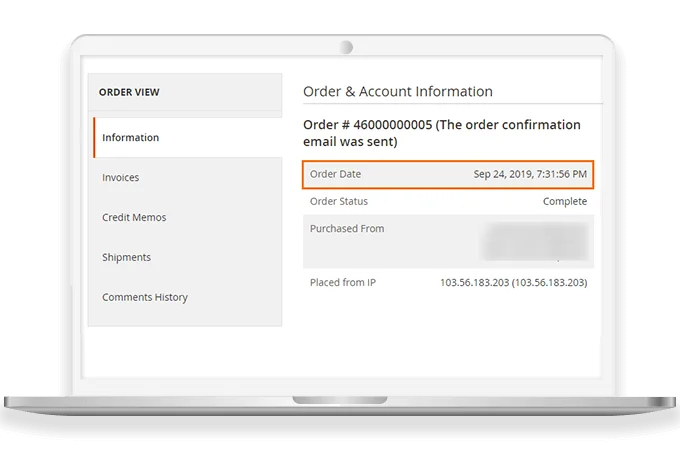
Task: Go to the Shipments tab
Action: pyautogui.click(x=127, y=258)
